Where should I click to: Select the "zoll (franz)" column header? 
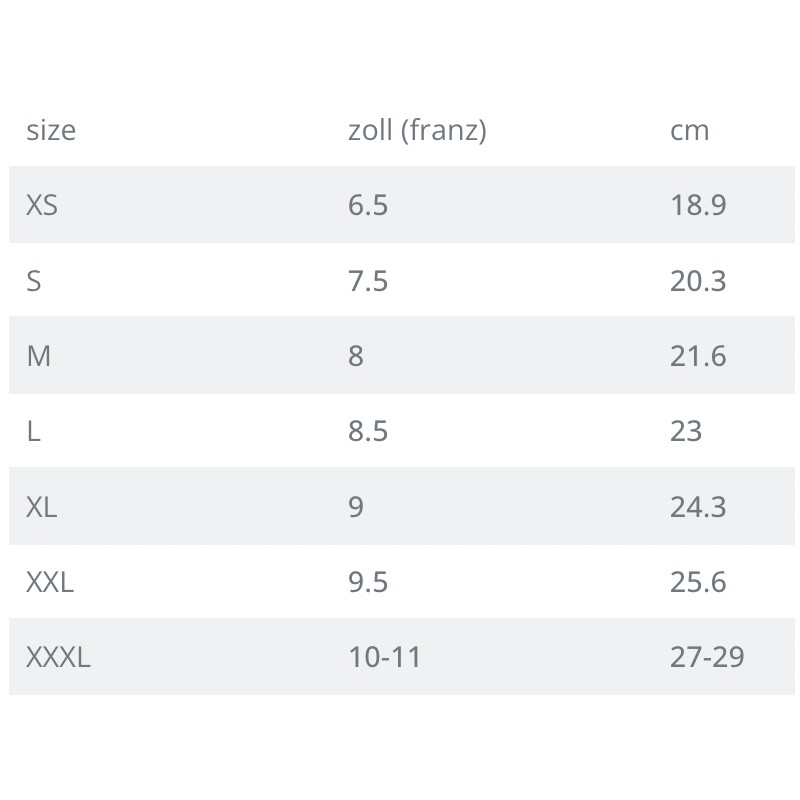point(417,130)
